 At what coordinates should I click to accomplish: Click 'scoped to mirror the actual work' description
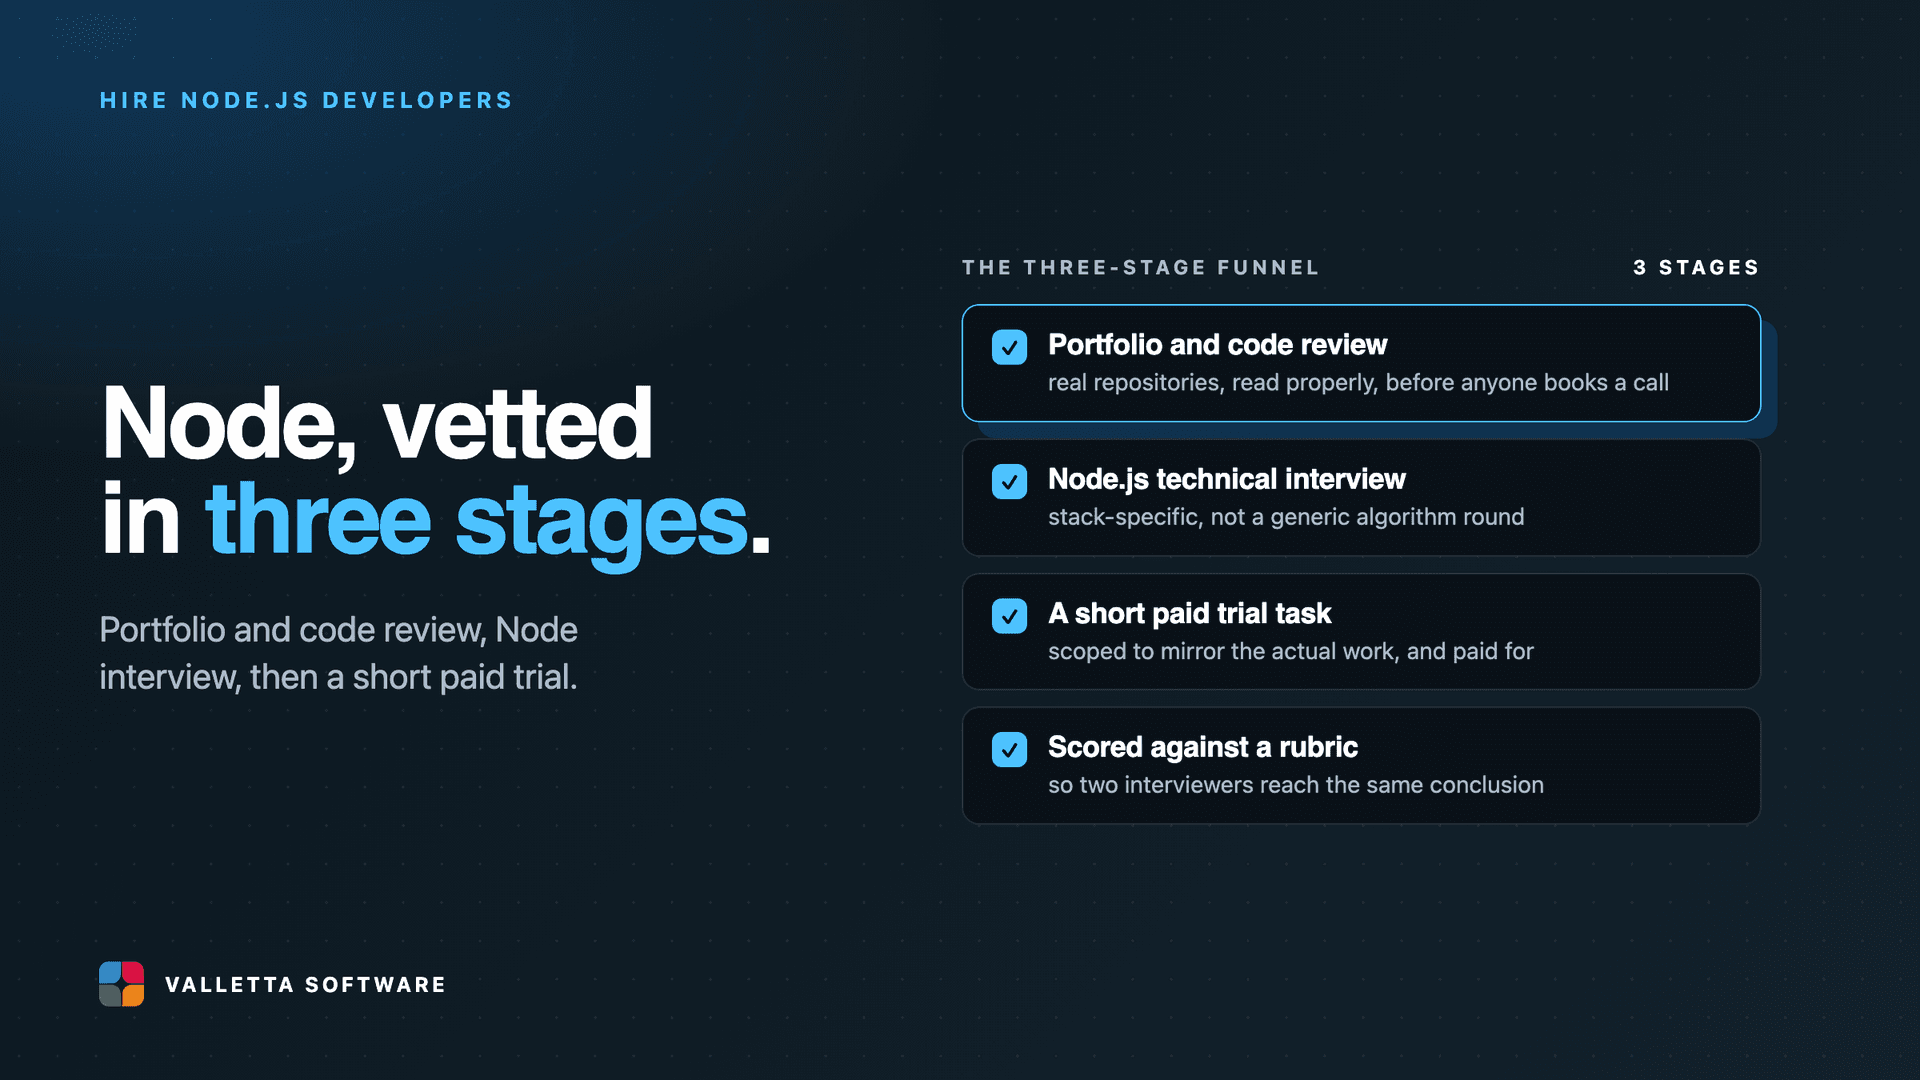1291,651
